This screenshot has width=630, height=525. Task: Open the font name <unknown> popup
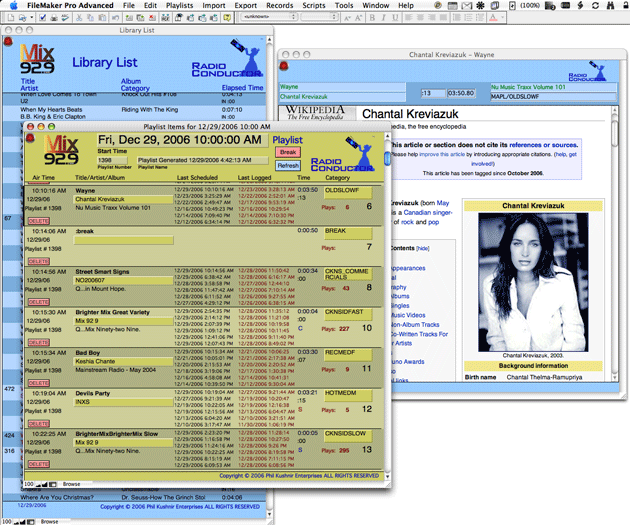click(269, 17)
